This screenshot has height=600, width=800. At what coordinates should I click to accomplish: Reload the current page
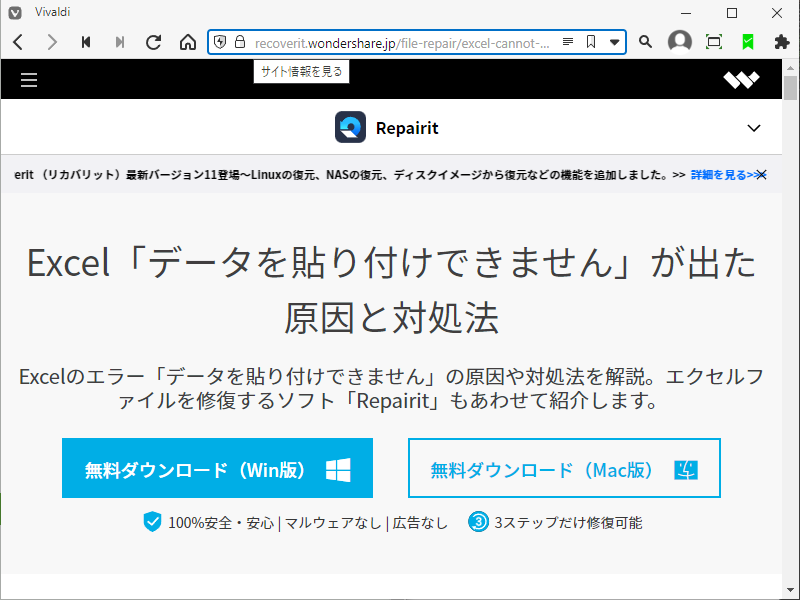pyautogui.click(x=154, y=42)
